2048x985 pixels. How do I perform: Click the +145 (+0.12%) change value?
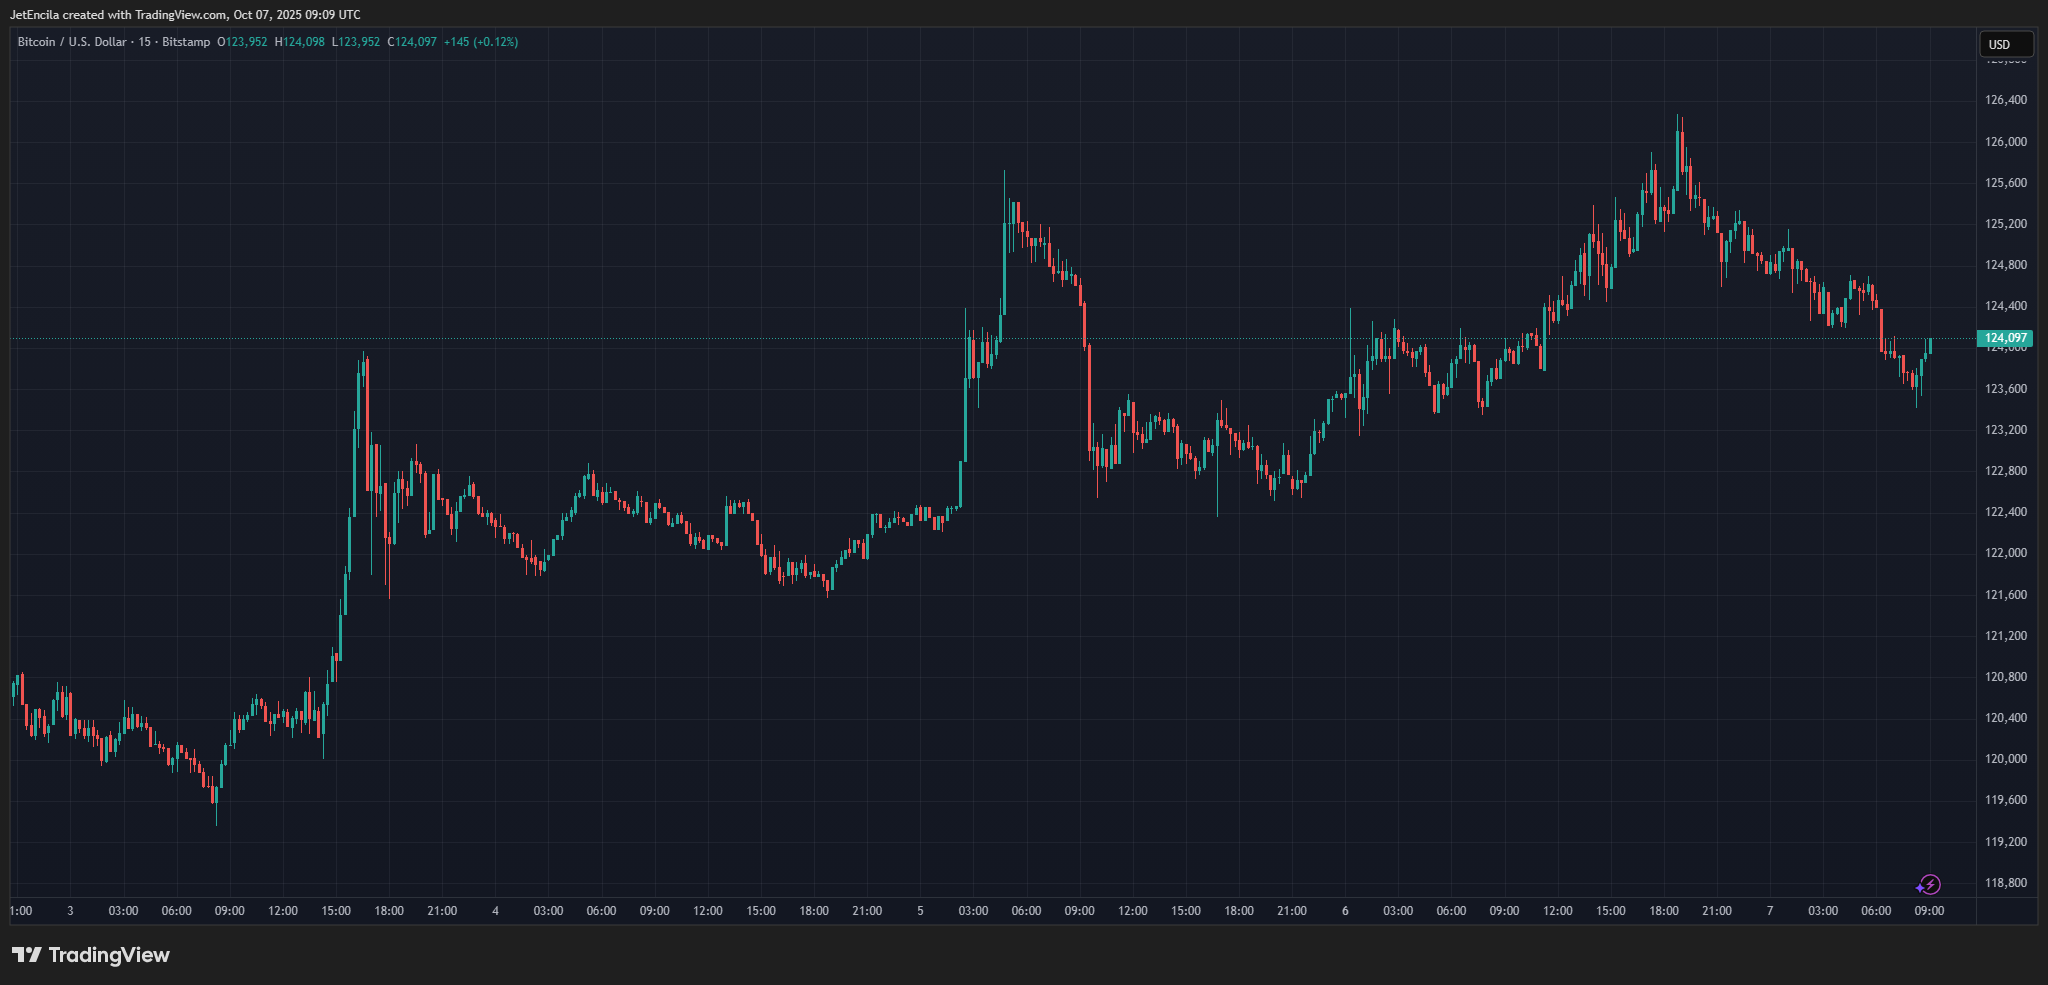click(x=481, y=42)
